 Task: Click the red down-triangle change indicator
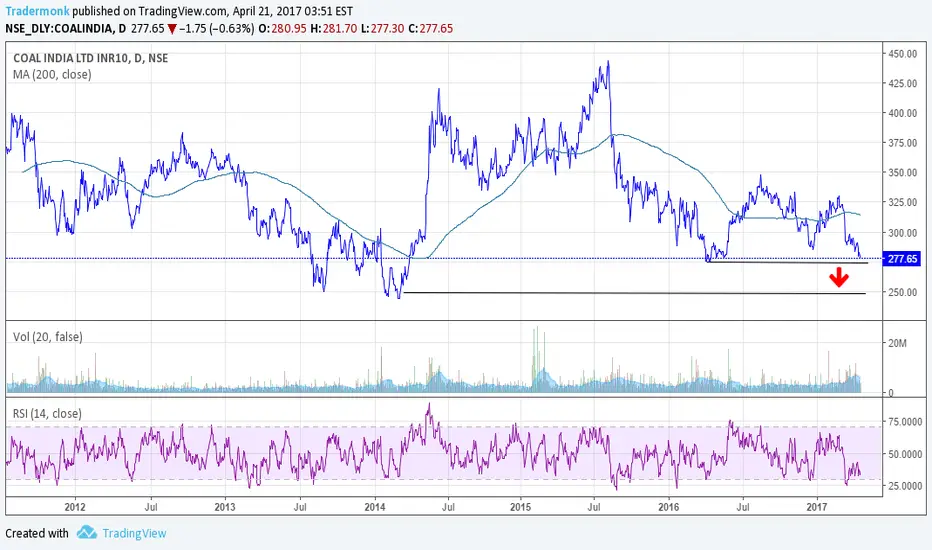(172, 29)
